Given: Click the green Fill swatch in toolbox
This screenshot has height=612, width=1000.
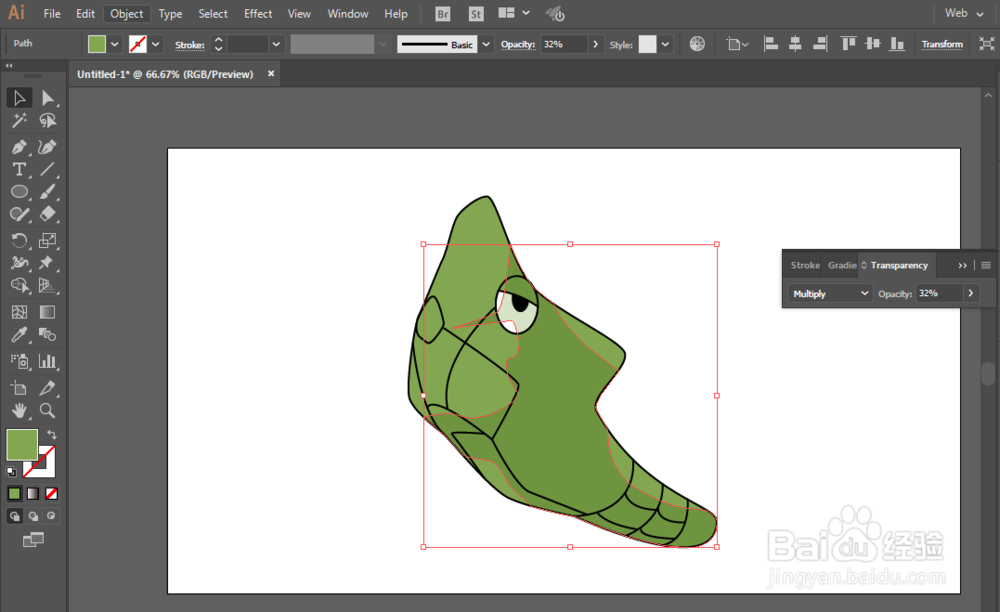Looking at the screenshot, I should coord(22,445).
